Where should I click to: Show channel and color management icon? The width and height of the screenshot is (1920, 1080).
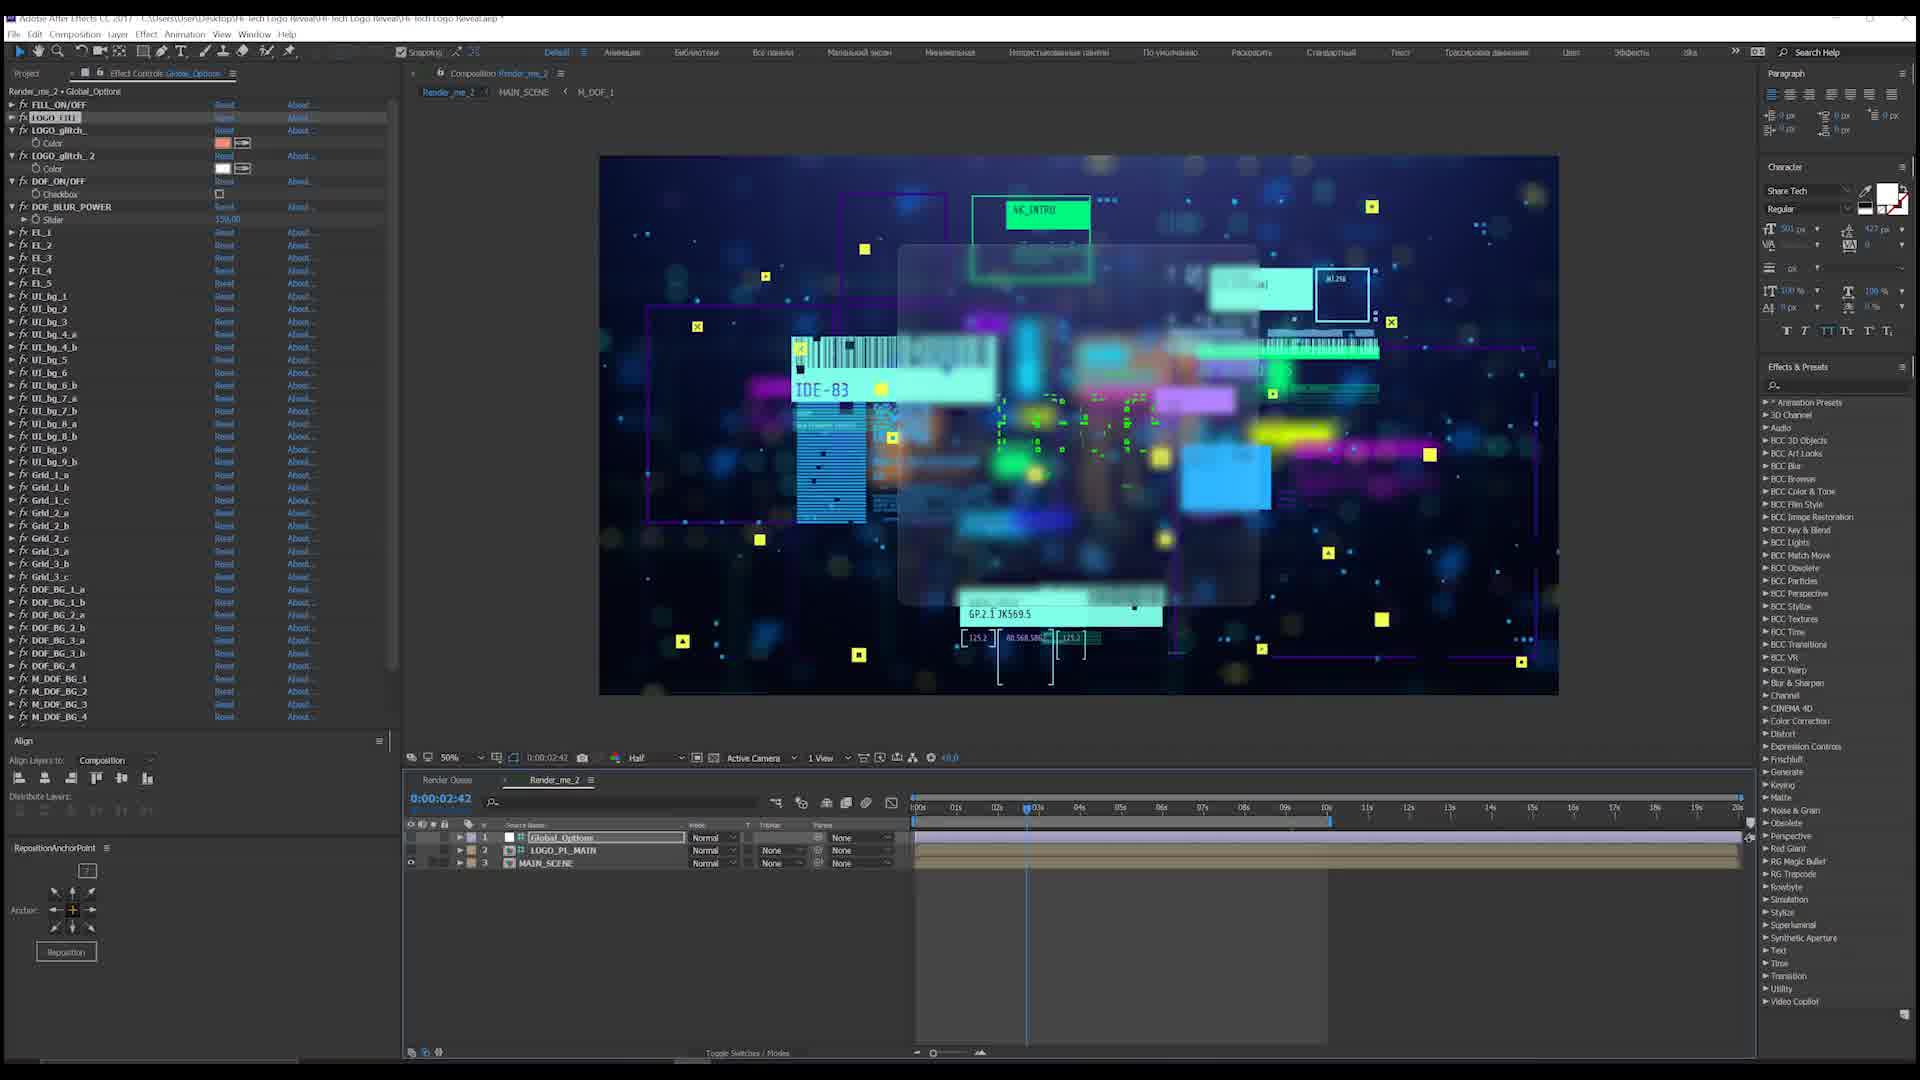[615, 758]
